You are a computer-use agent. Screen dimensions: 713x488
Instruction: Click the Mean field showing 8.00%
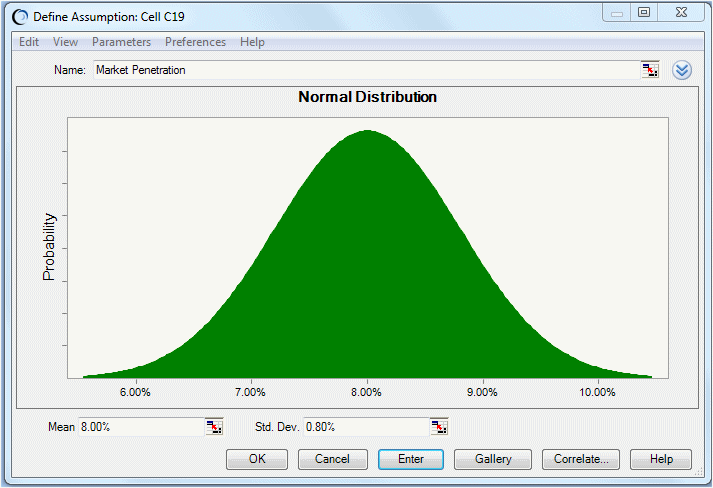click(141, 427)
